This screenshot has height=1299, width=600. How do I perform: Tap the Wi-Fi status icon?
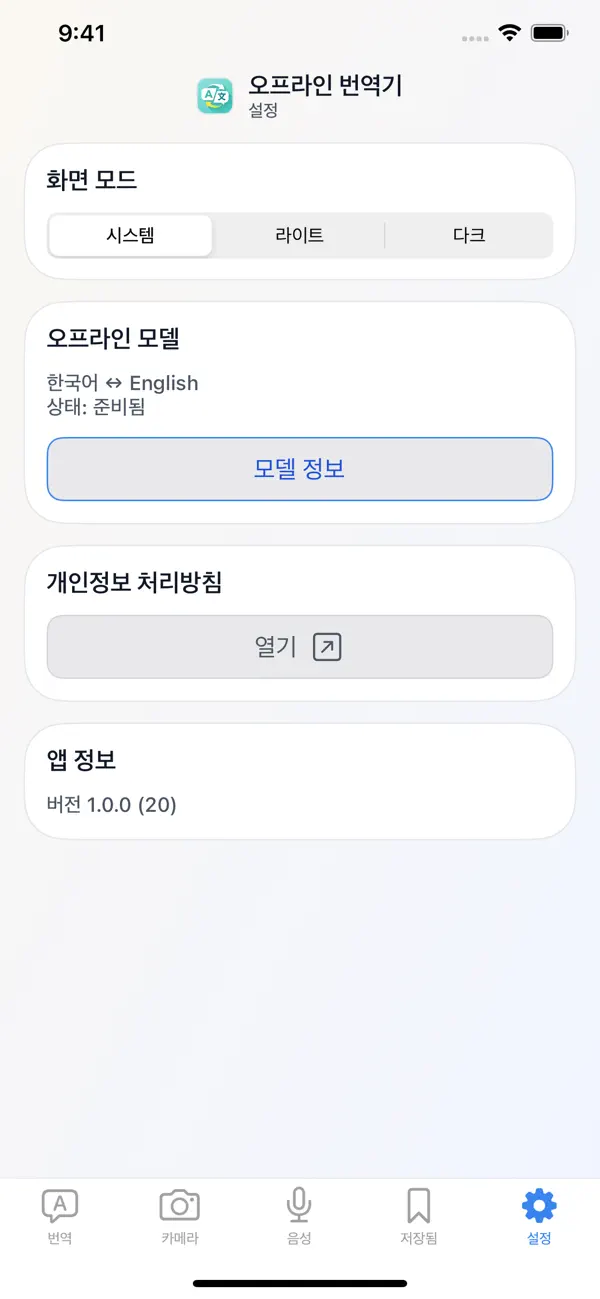(509, 31)
